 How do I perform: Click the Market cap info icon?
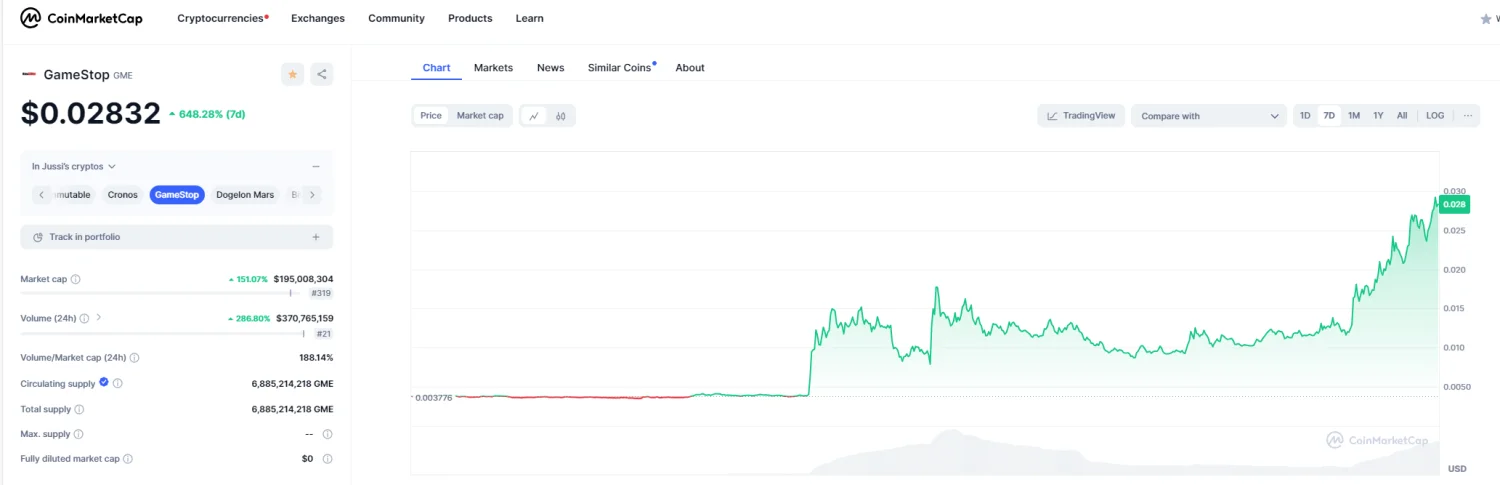[x=76, y=280]
